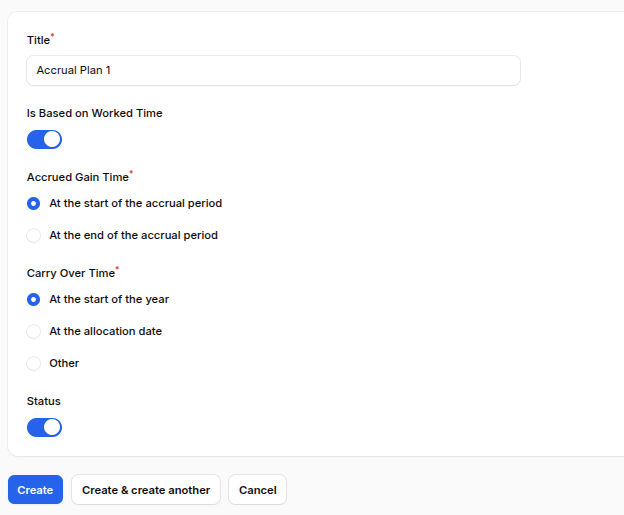Click the Status label text

click(x=44, y=401)
